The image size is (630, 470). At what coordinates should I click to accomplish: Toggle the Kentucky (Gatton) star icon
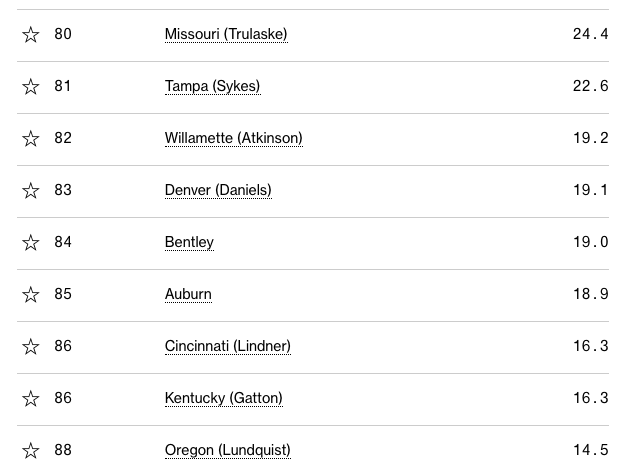[x=31, y=399]
